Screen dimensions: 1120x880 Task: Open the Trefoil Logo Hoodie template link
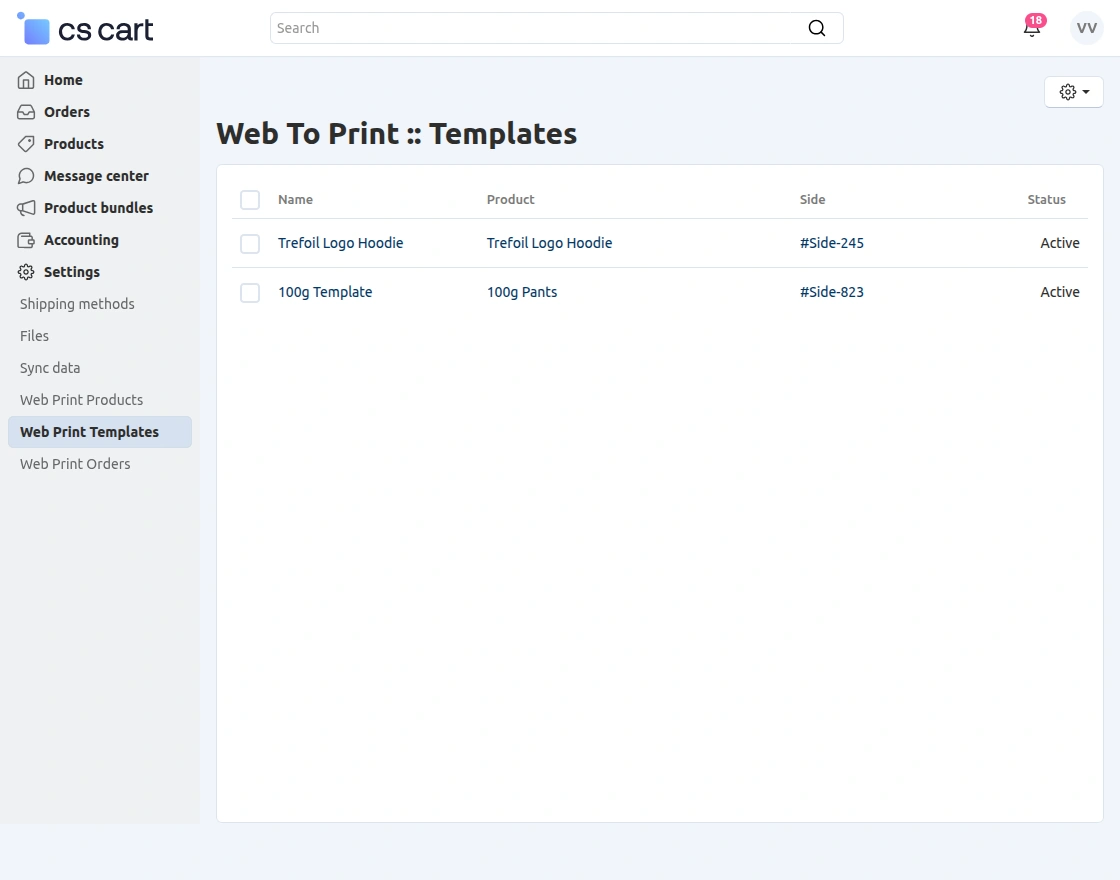340,243
